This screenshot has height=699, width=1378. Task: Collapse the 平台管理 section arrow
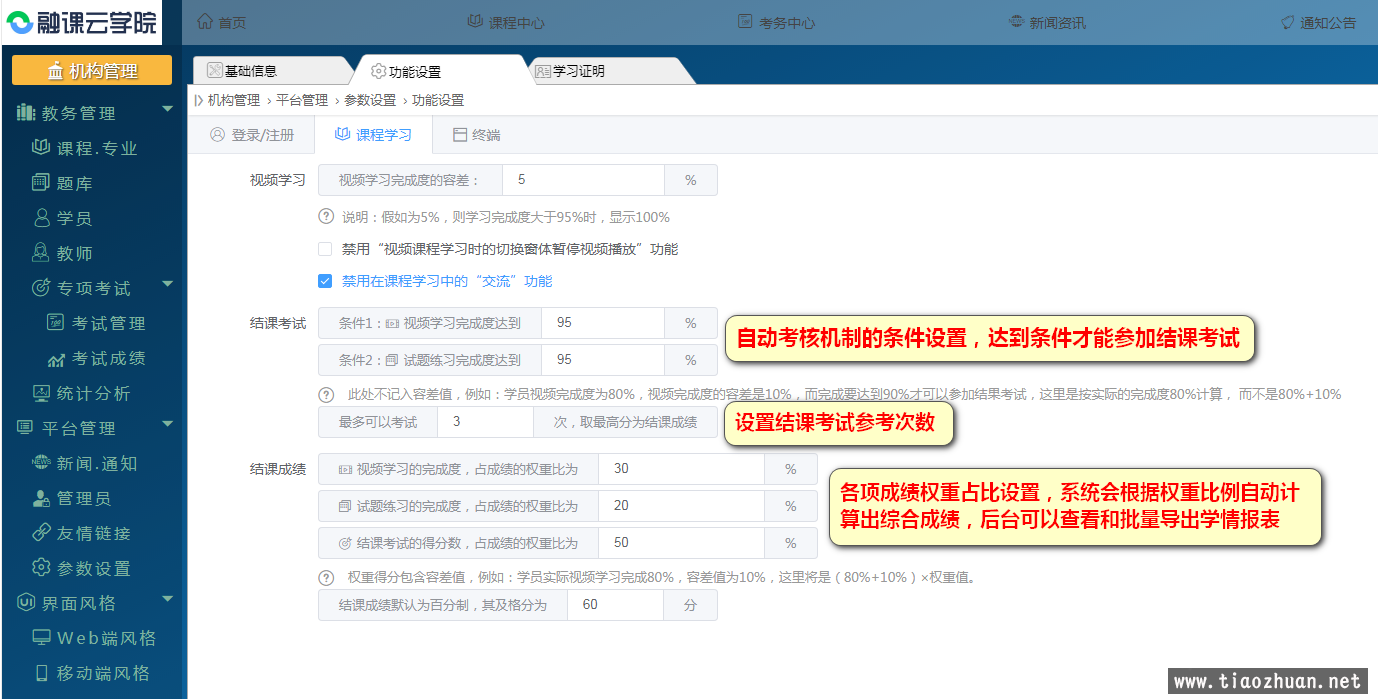pyautogui.click(x=167, y=424)
